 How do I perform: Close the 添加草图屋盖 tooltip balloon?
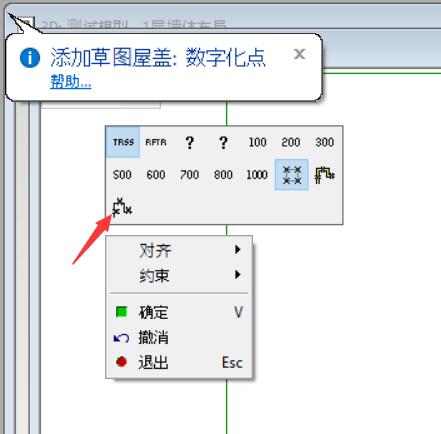pos(300,54)
